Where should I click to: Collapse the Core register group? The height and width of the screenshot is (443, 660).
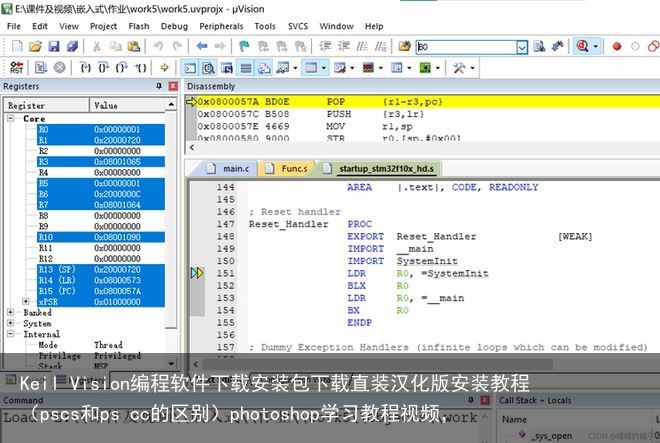click(x=10, y=118)
